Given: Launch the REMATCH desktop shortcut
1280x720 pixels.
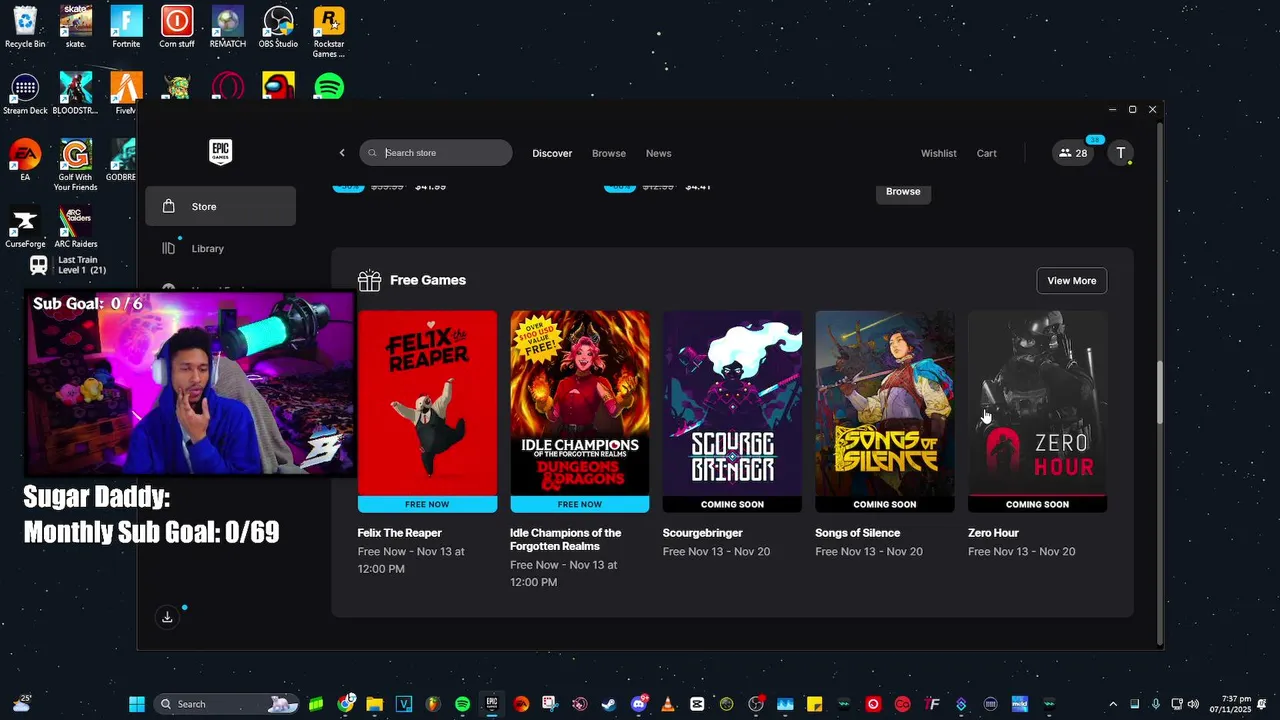Looking at the screenshot, I should (x=227, y=27).
